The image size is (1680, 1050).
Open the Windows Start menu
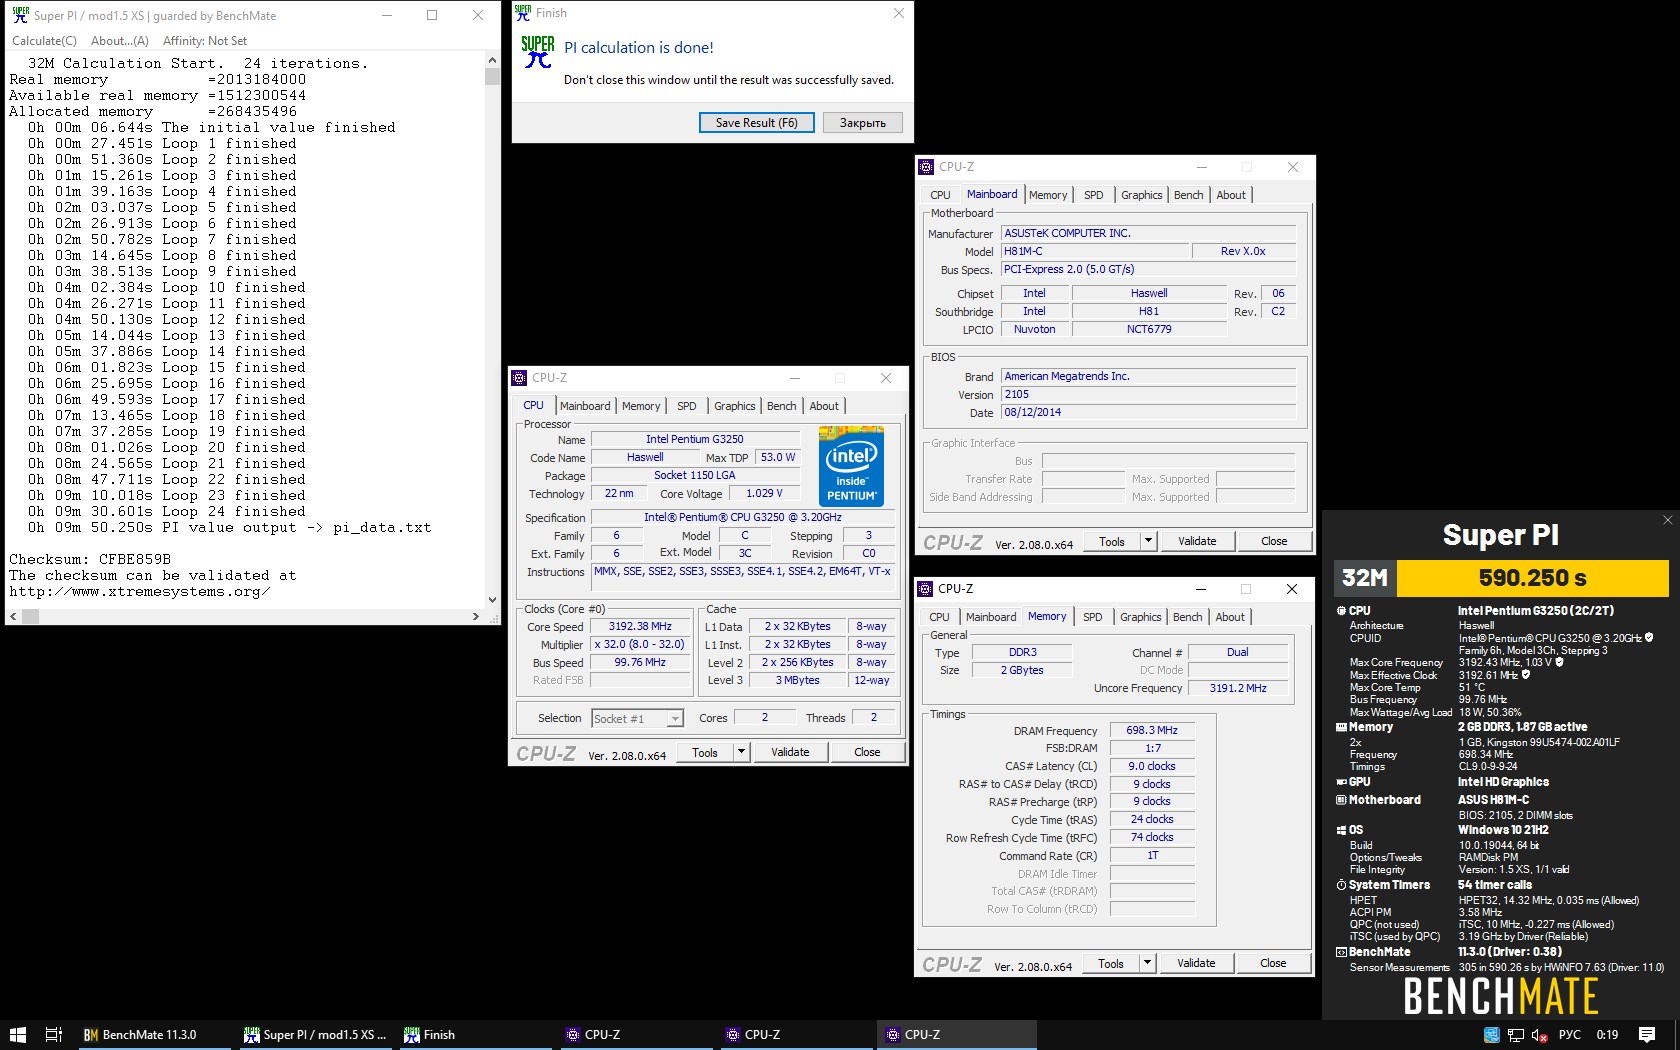17,1035
